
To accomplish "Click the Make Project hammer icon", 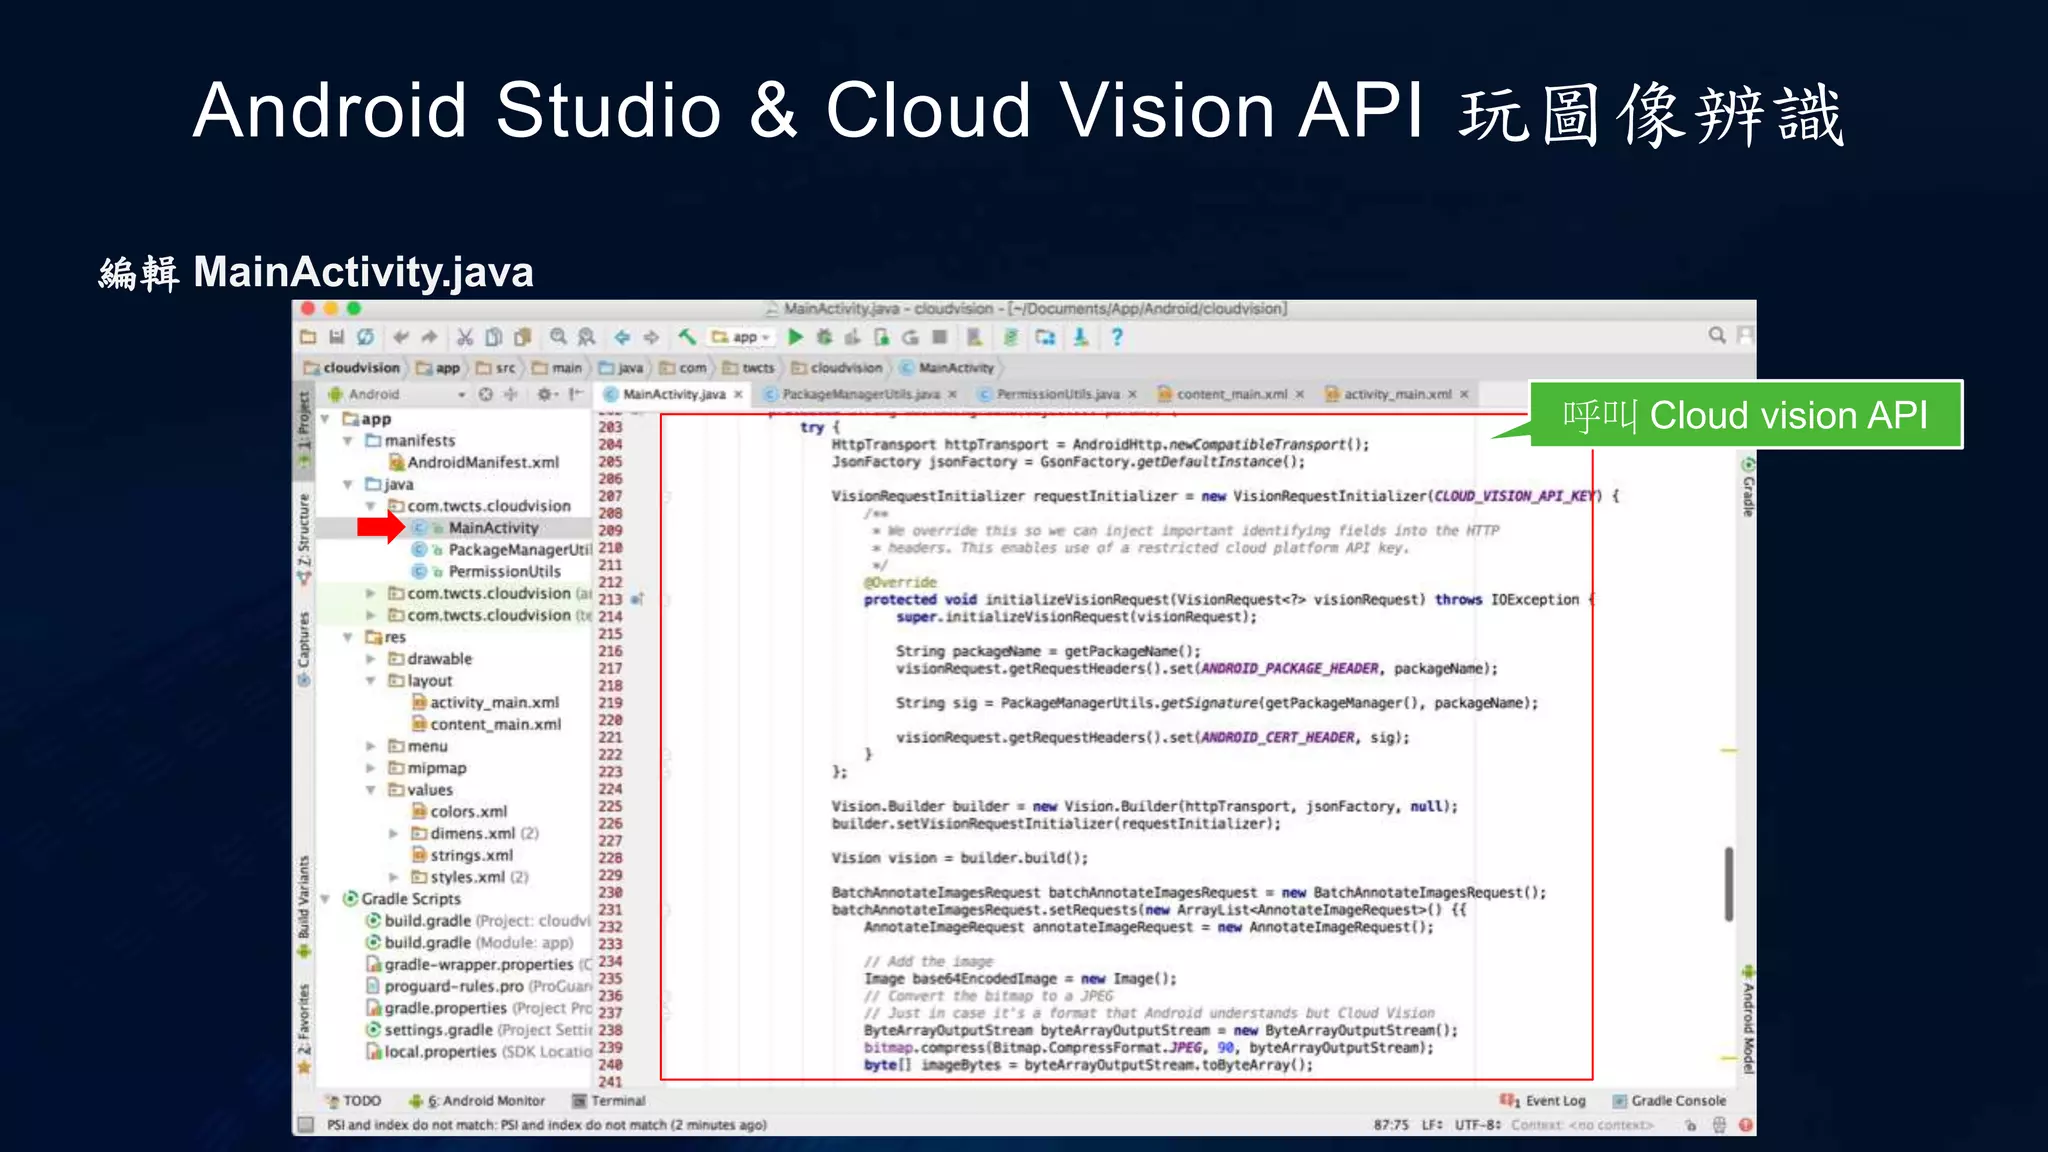I will [687, 337].
